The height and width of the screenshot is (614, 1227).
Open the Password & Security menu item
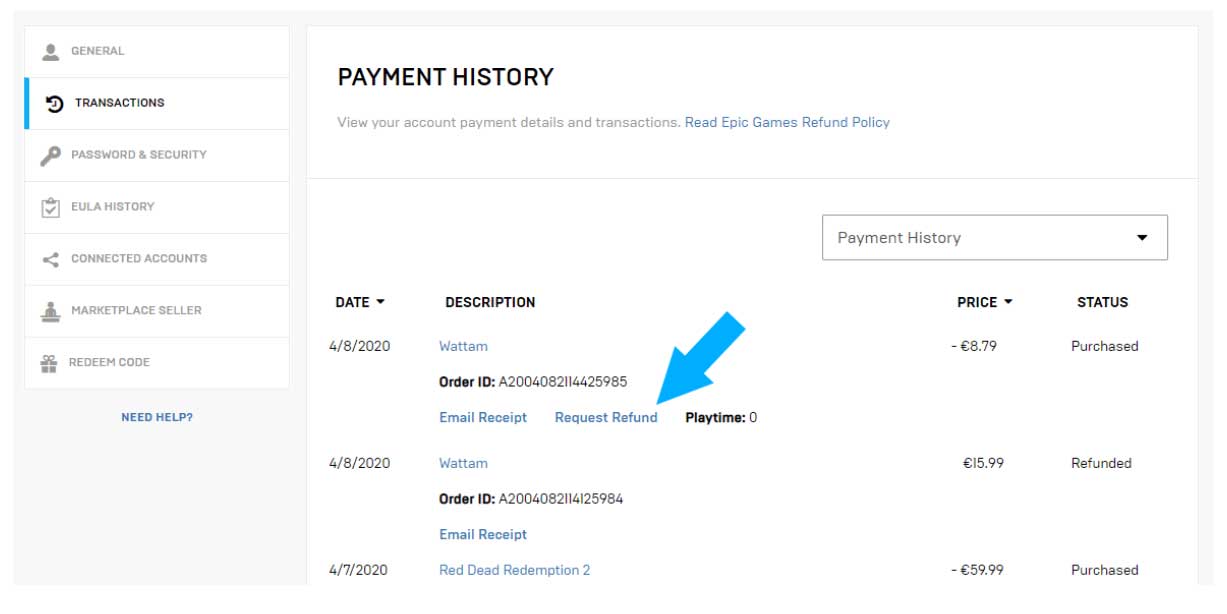click(138, 155)
